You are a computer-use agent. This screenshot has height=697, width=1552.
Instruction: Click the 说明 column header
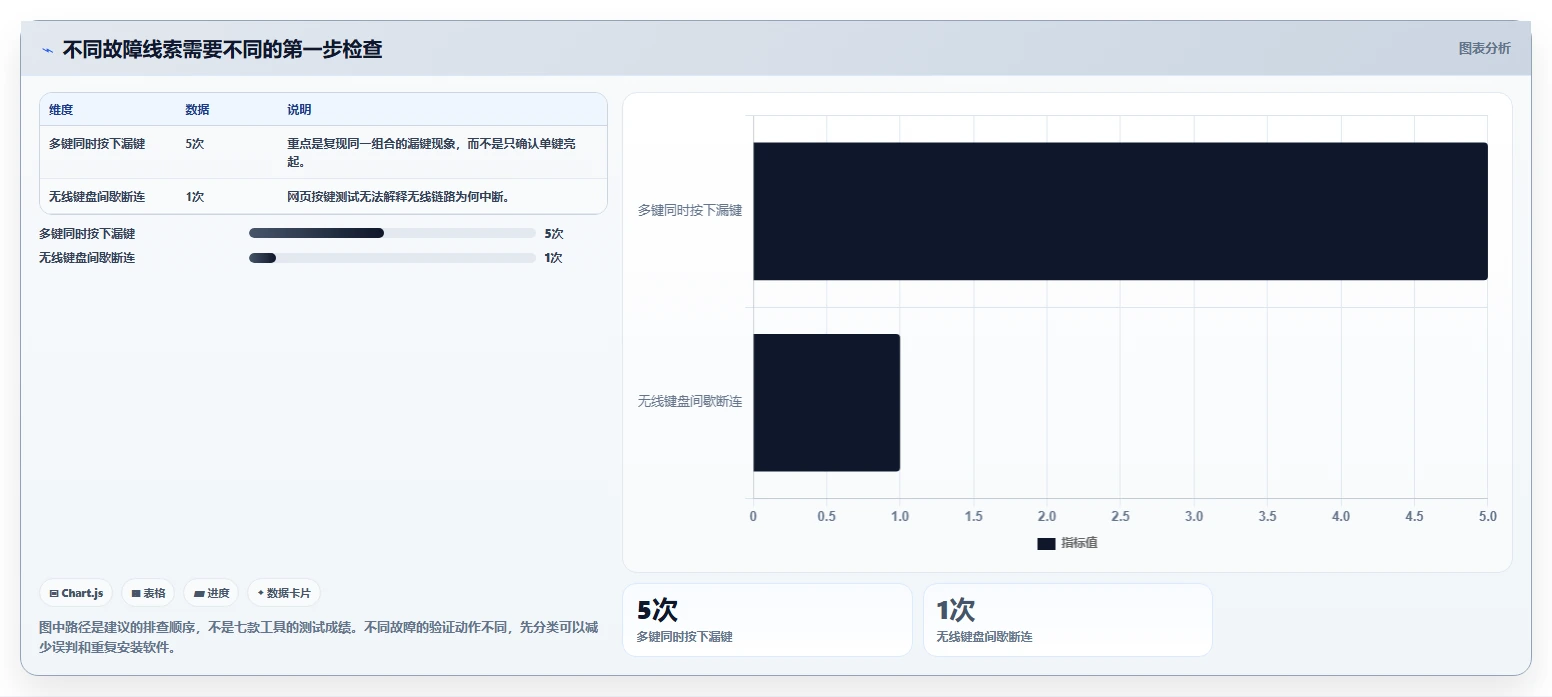point(299,110)
